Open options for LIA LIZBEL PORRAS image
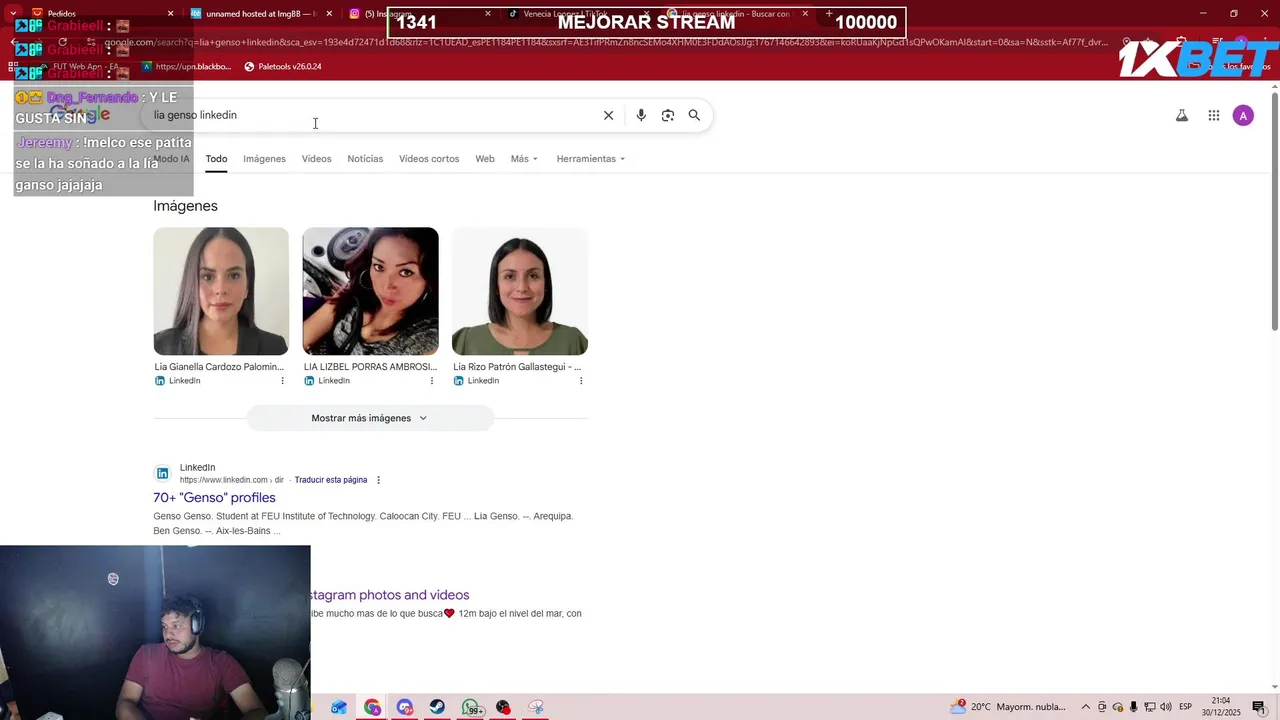The width and height of the screenshot is (1280, 720). 432,381
